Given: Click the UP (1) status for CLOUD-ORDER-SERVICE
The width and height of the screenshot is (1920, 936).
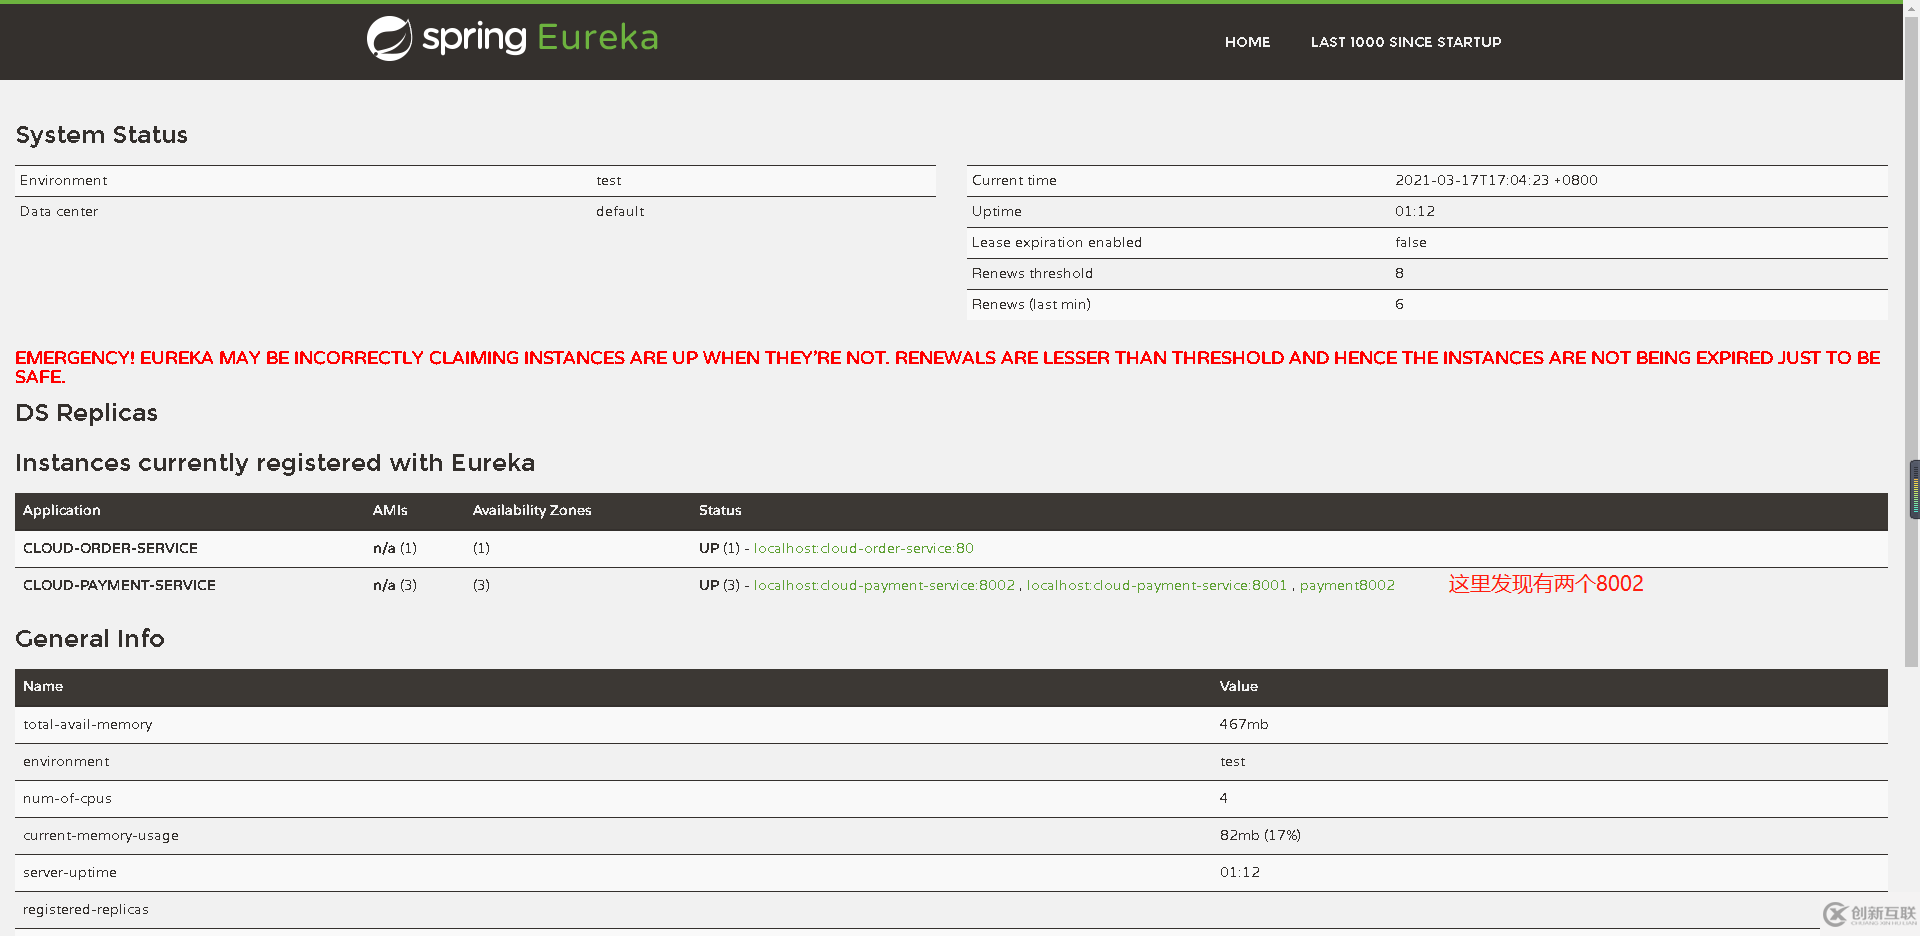Looking at the screenshot, I should 719,548.
